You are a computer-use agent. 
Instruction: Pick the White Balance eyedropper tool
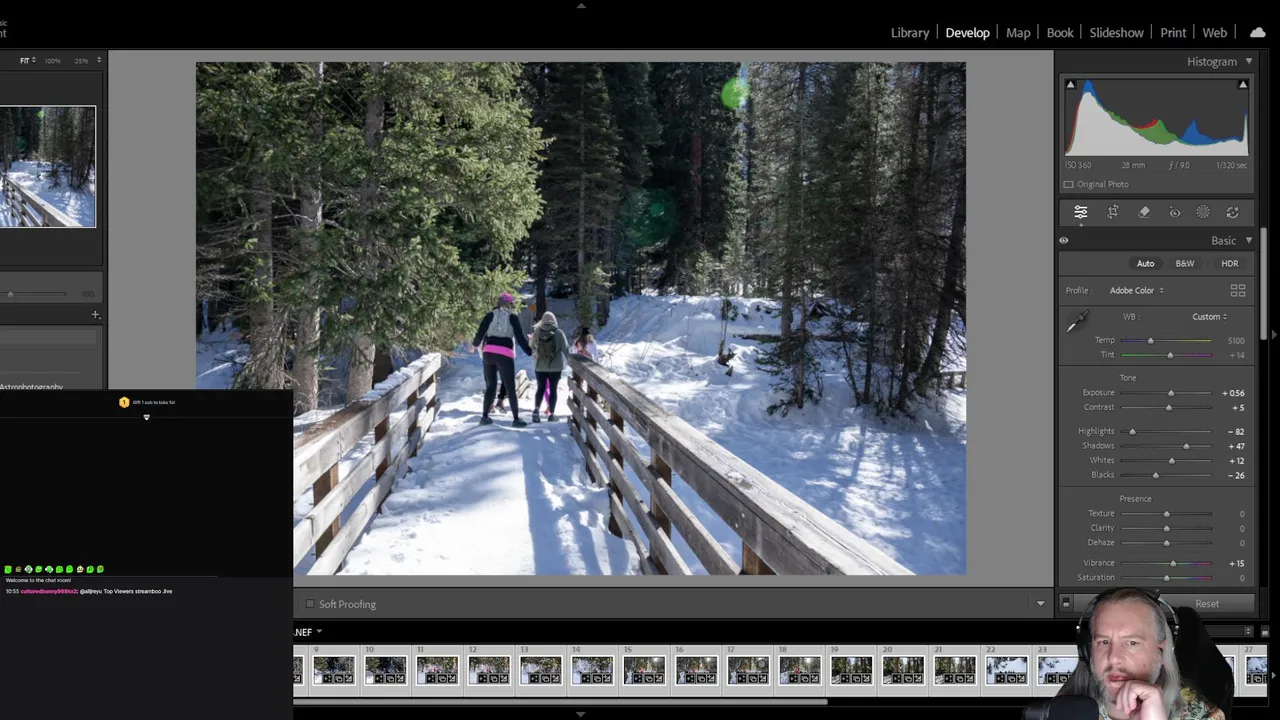pyautogui.click(x=1077, y=322)
